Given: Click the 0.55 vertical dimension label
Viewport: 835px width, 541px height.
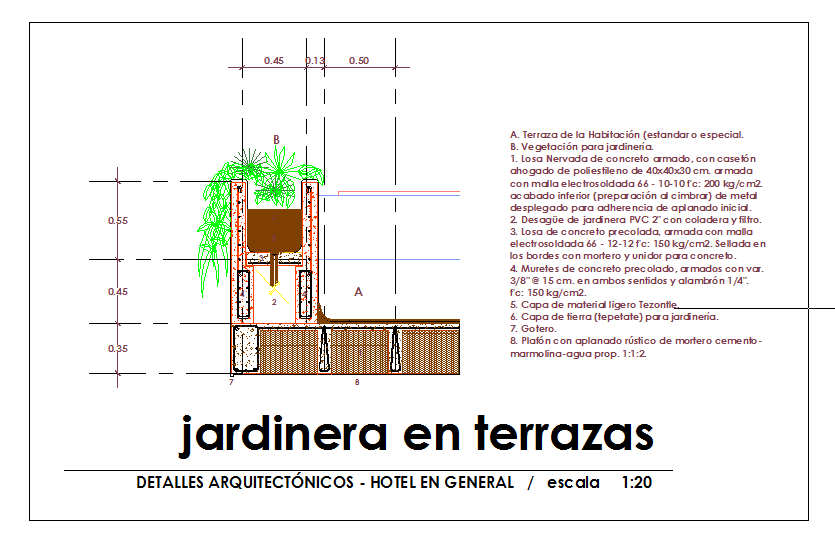Looking at the screenshot, I should pyautogui.click(x=117, y=220).
